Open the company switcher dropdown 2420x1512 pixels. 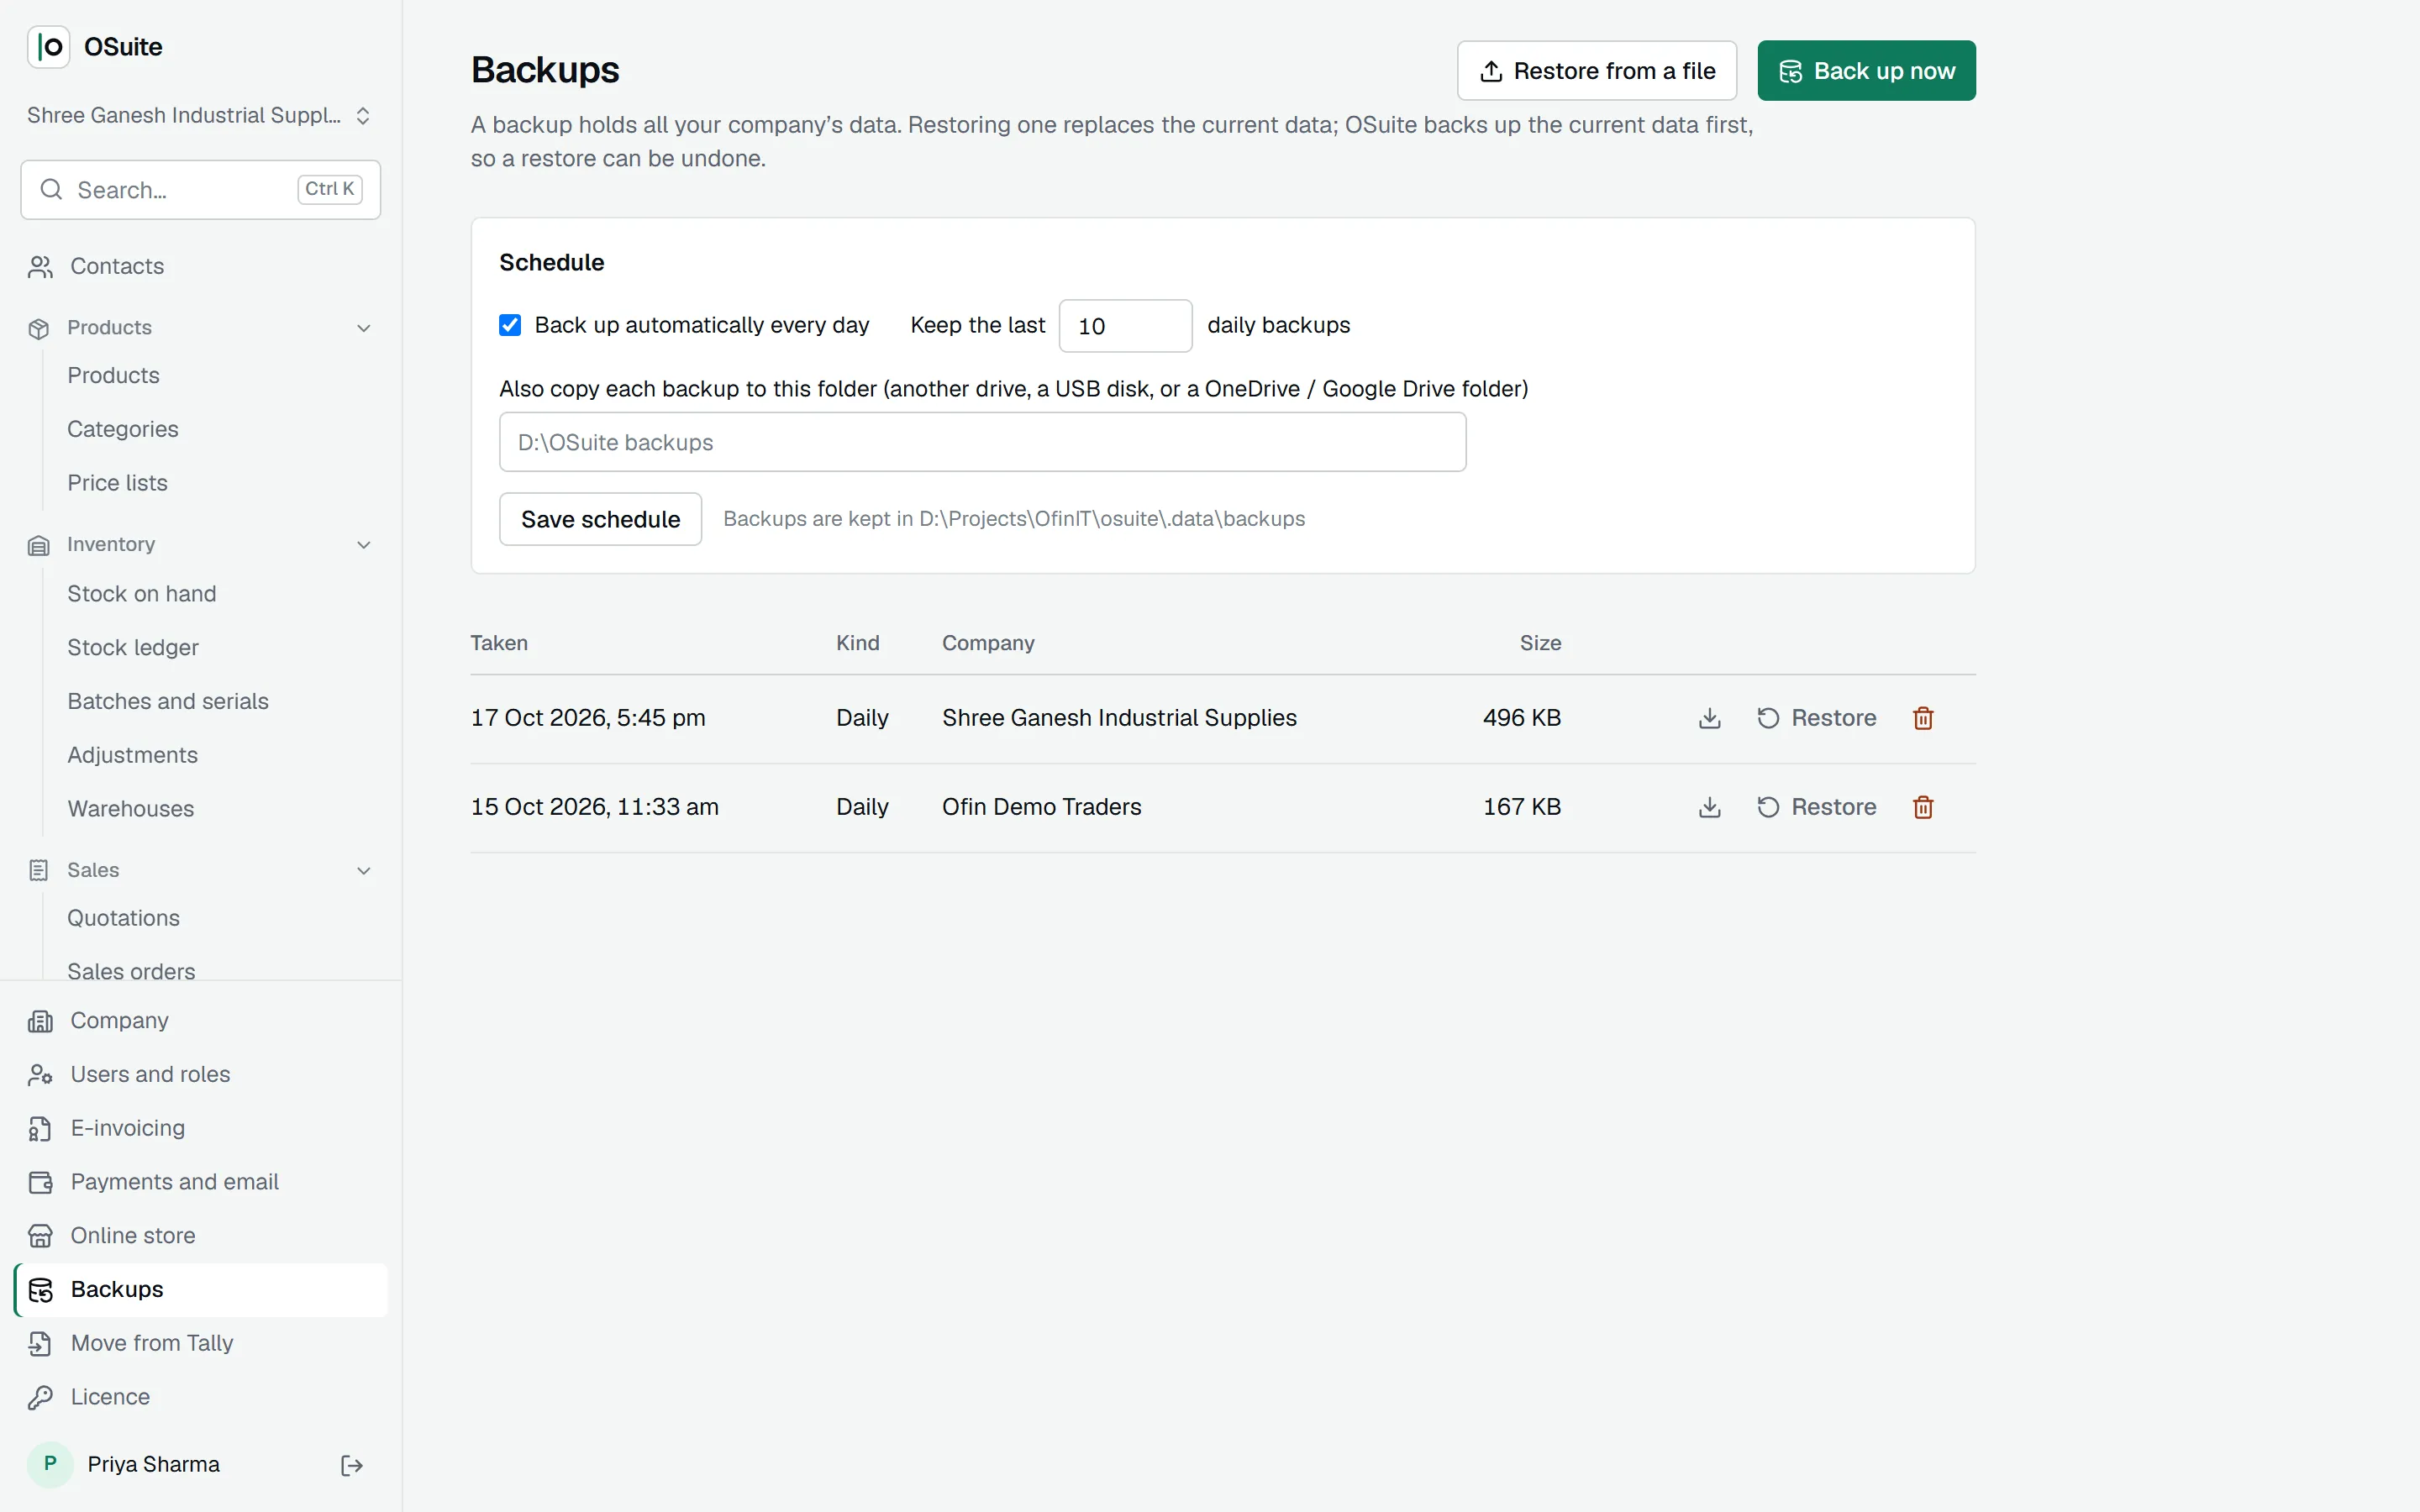(x=200, y=116)
